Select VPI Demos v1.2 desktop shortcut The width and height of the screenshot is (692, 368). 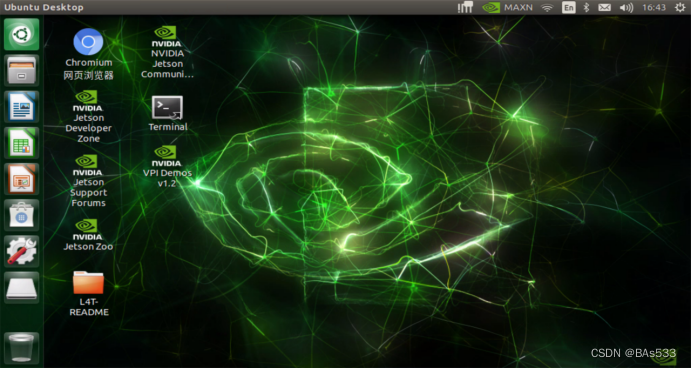tap(167, 166)
